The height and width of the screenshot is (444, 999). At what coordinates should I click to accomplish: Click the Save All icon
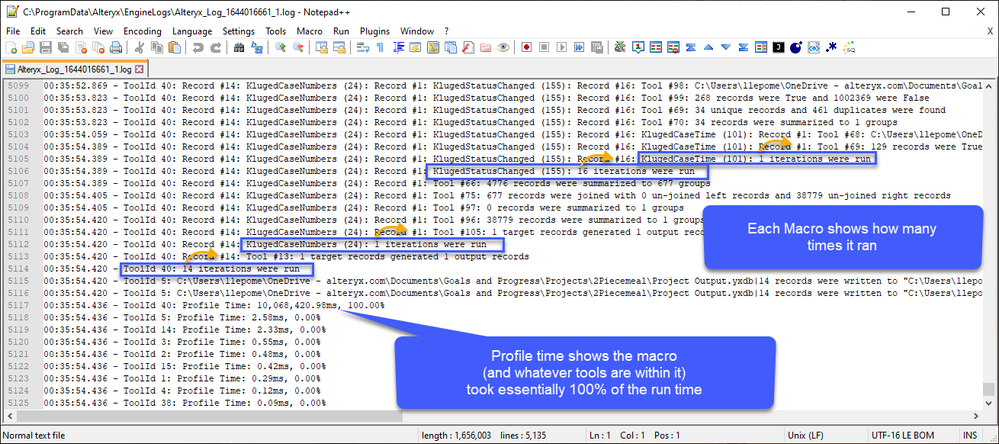pos(63,47)
